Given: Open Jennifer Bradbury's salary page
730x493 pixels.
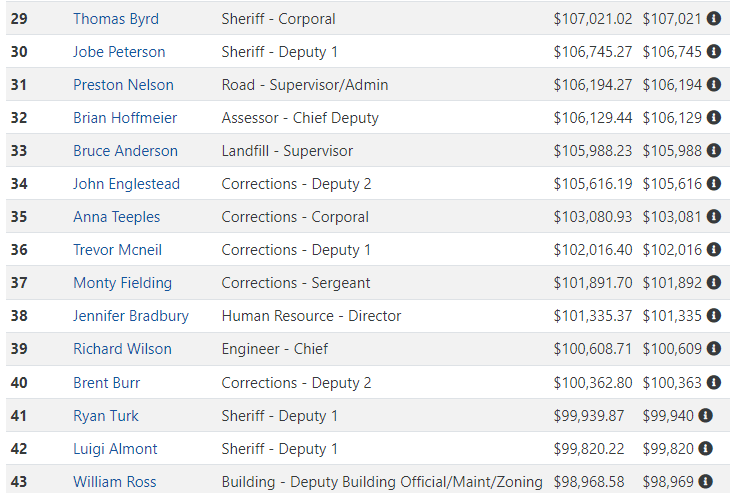Looking at the screenshot, I should click(131, 316).
